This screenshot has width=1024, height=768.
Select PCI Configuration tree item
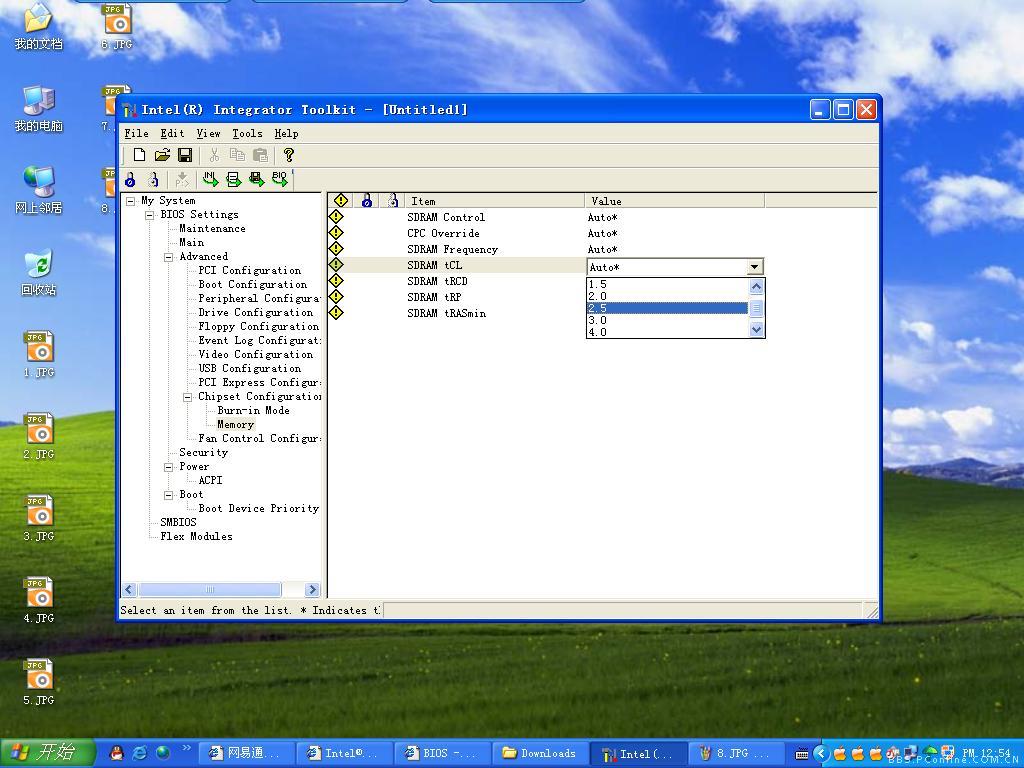249,270
